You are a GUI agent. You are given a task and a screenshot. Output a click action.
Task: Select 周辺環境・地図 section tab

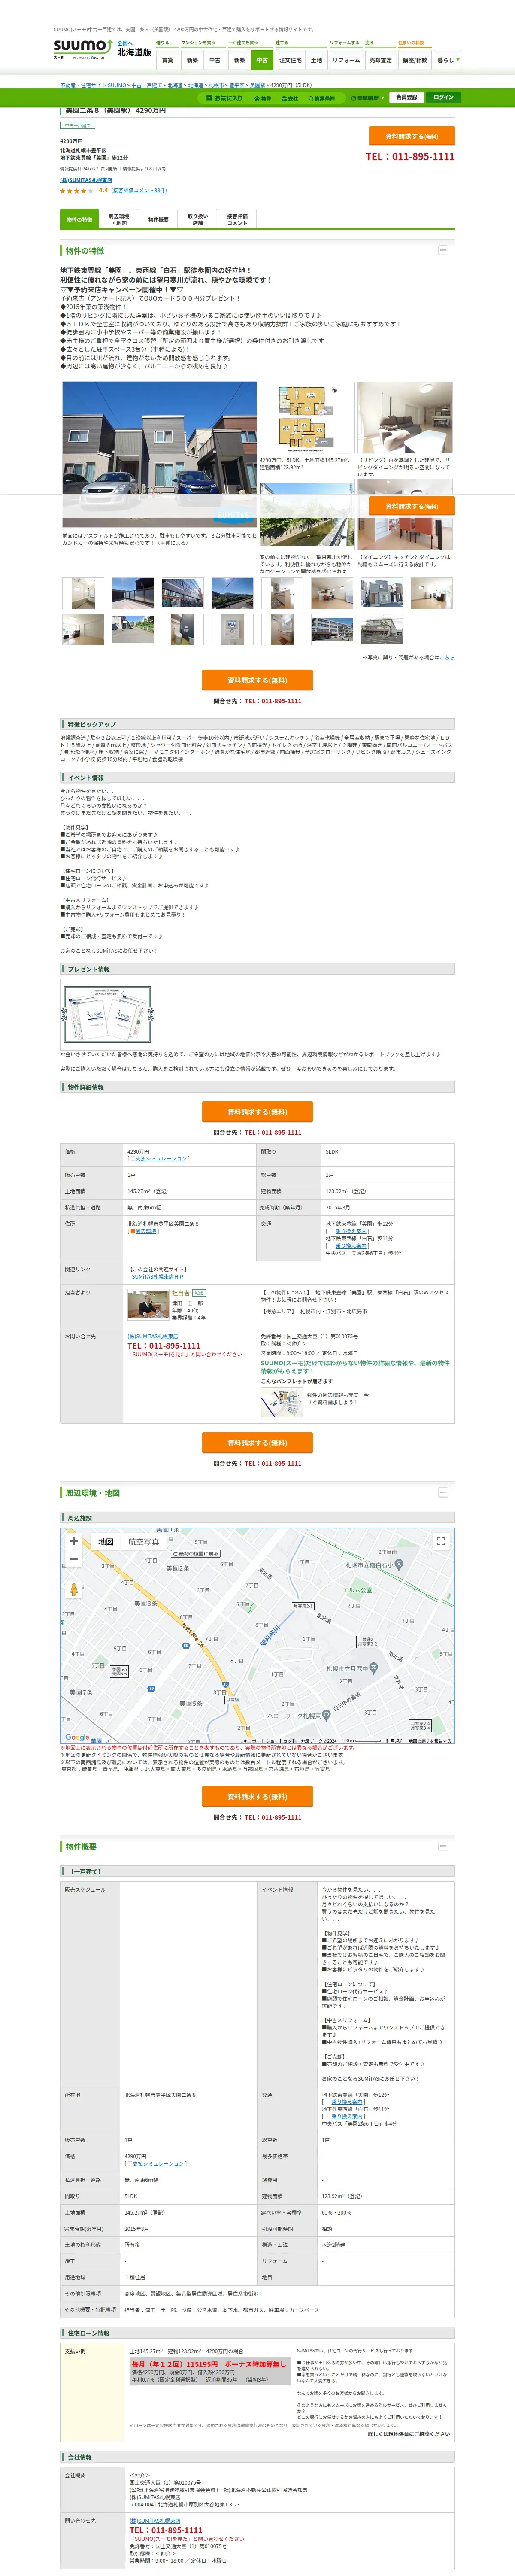119,219
